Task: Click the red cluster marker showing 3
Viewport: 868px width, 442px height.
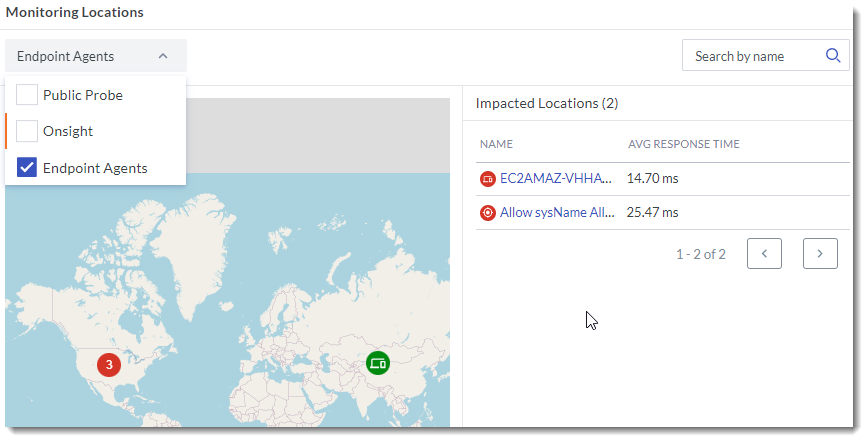Action: click(x=109, y=364)
